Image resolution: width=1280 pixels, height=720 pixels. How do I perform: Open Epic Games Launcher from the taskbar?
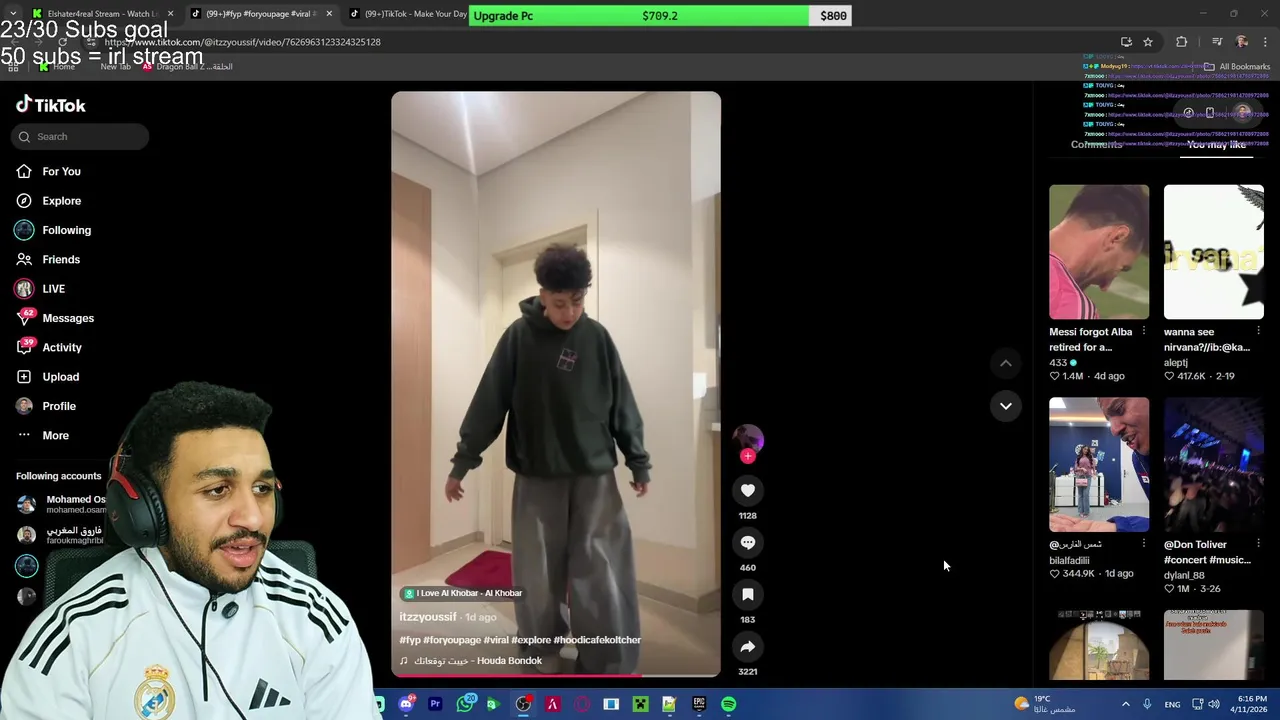(x=699, y=704)
